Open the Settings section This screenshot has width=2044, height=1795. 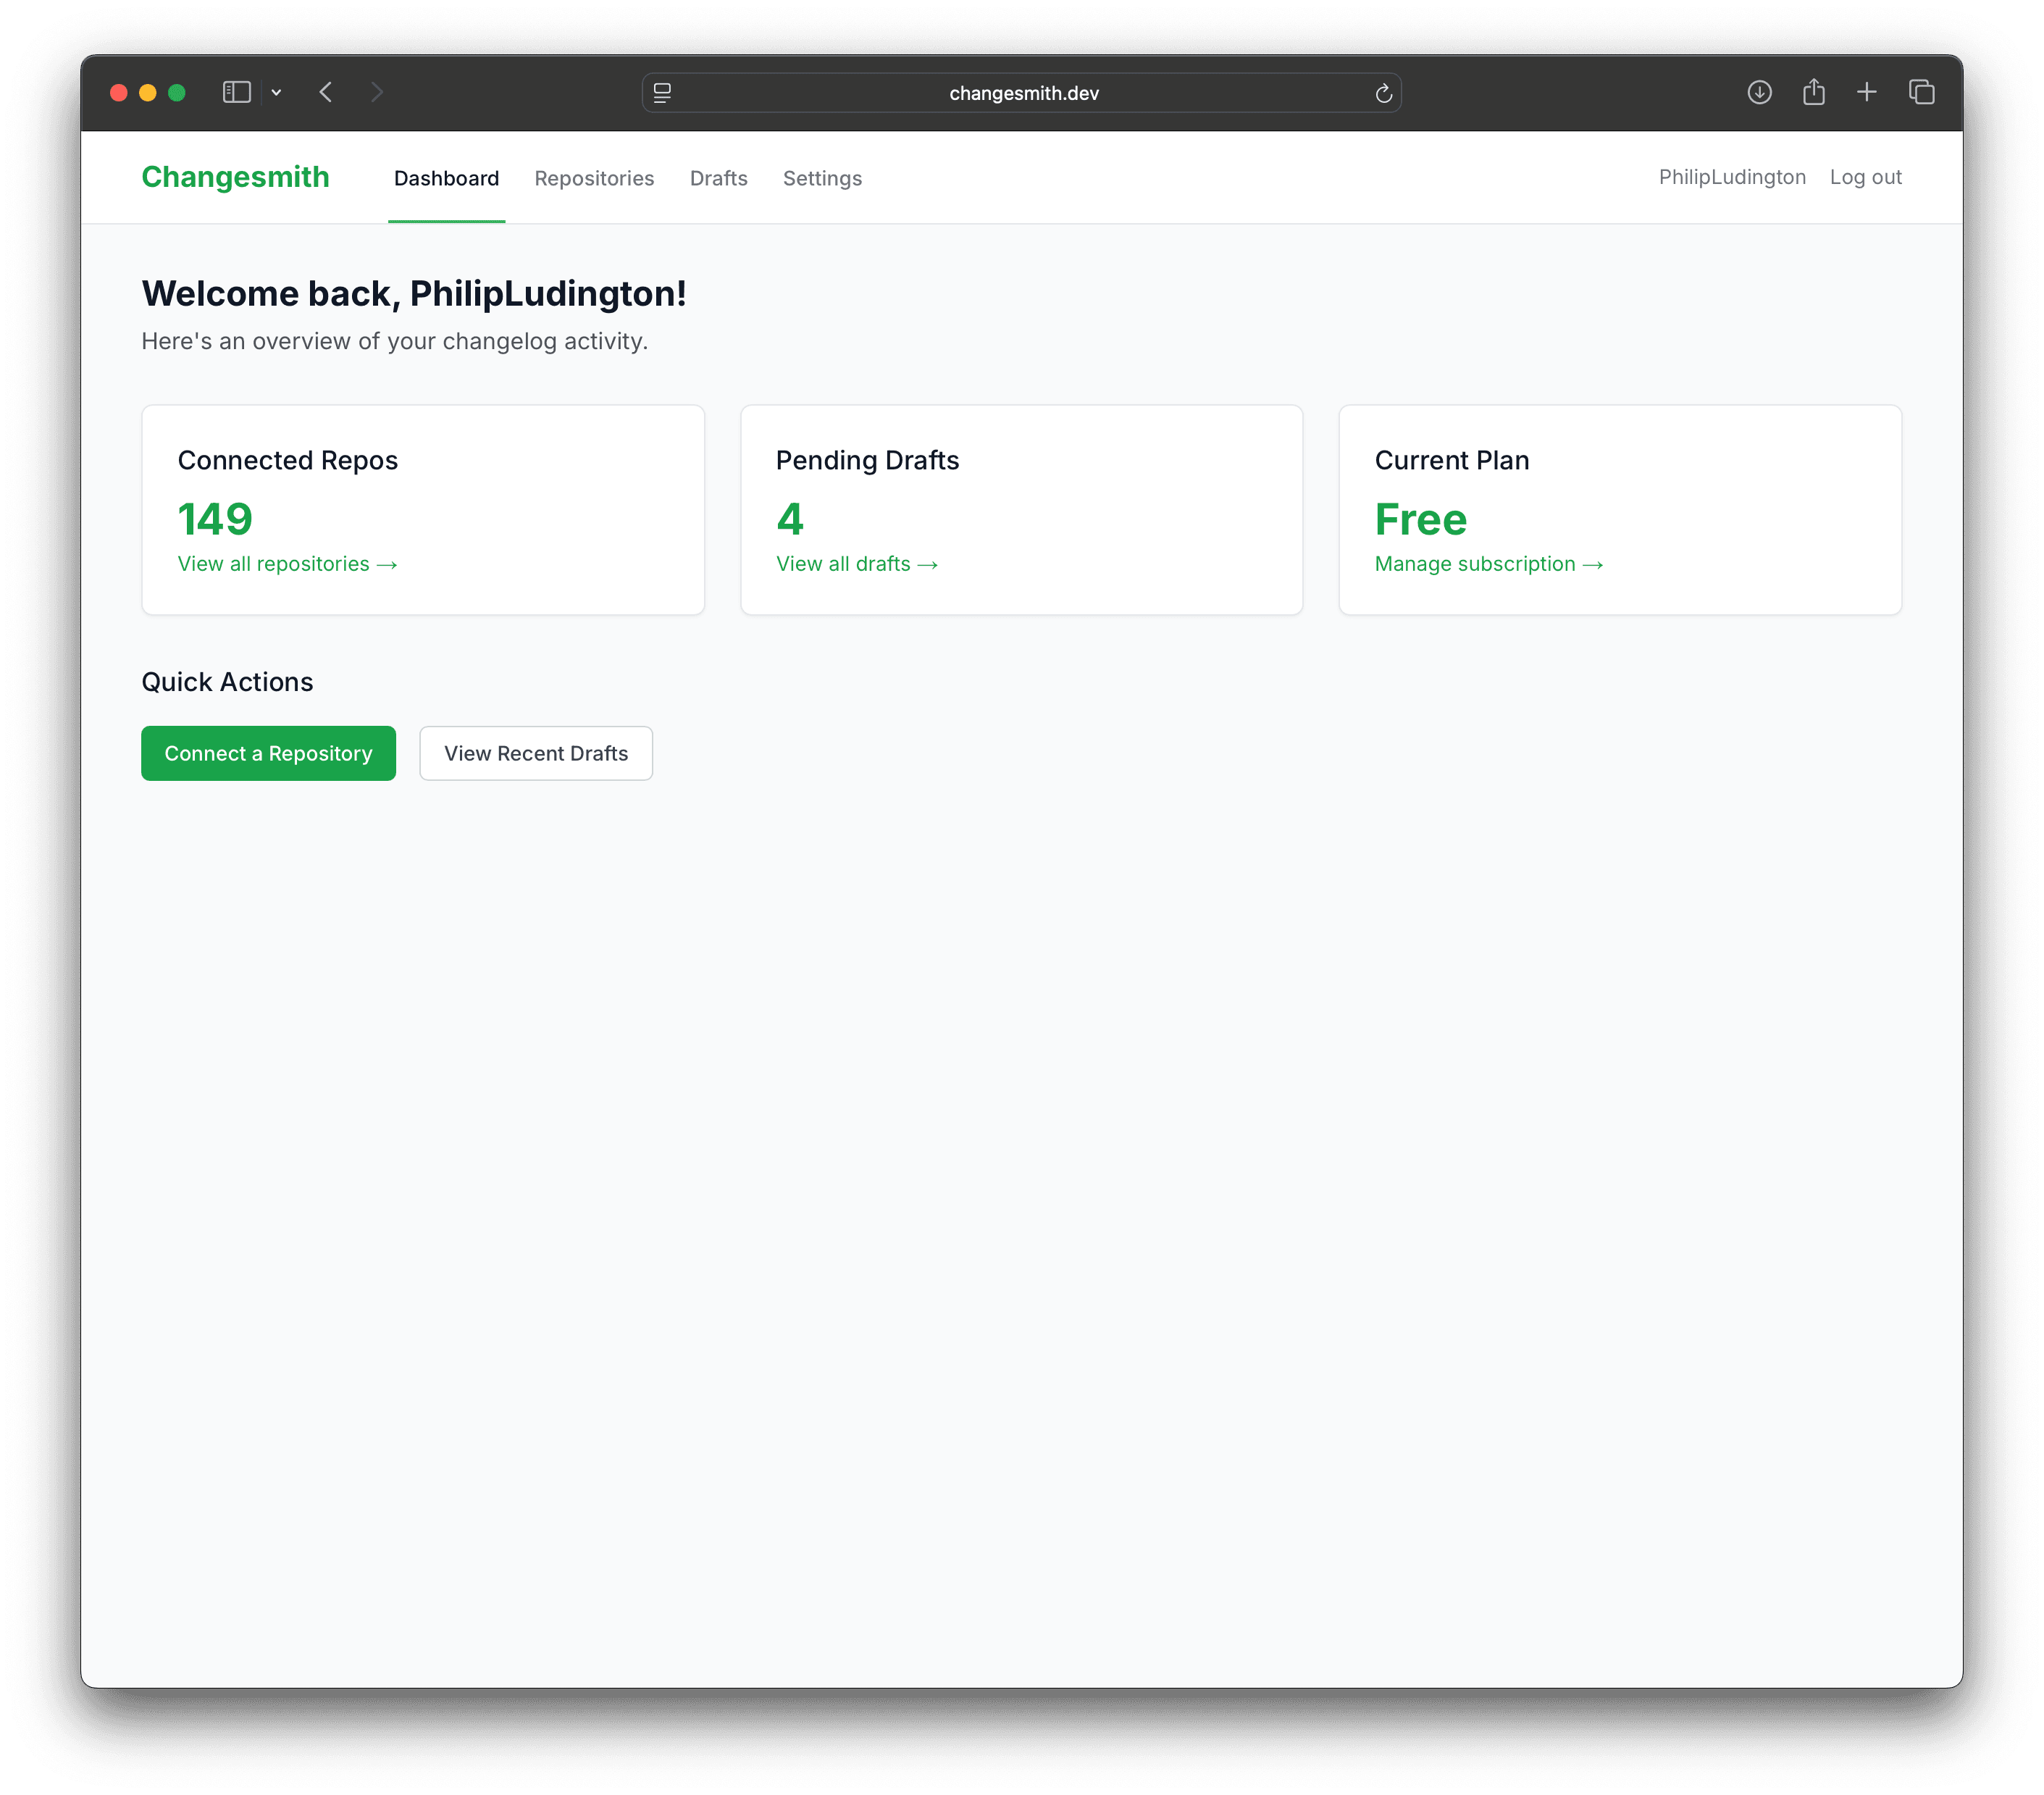click(822, 178)
